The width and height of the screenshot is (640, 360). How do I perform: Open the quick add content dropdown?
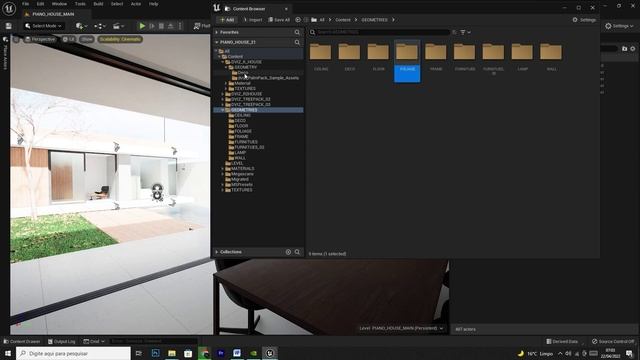pyautogui.click(x=82, y=26)
